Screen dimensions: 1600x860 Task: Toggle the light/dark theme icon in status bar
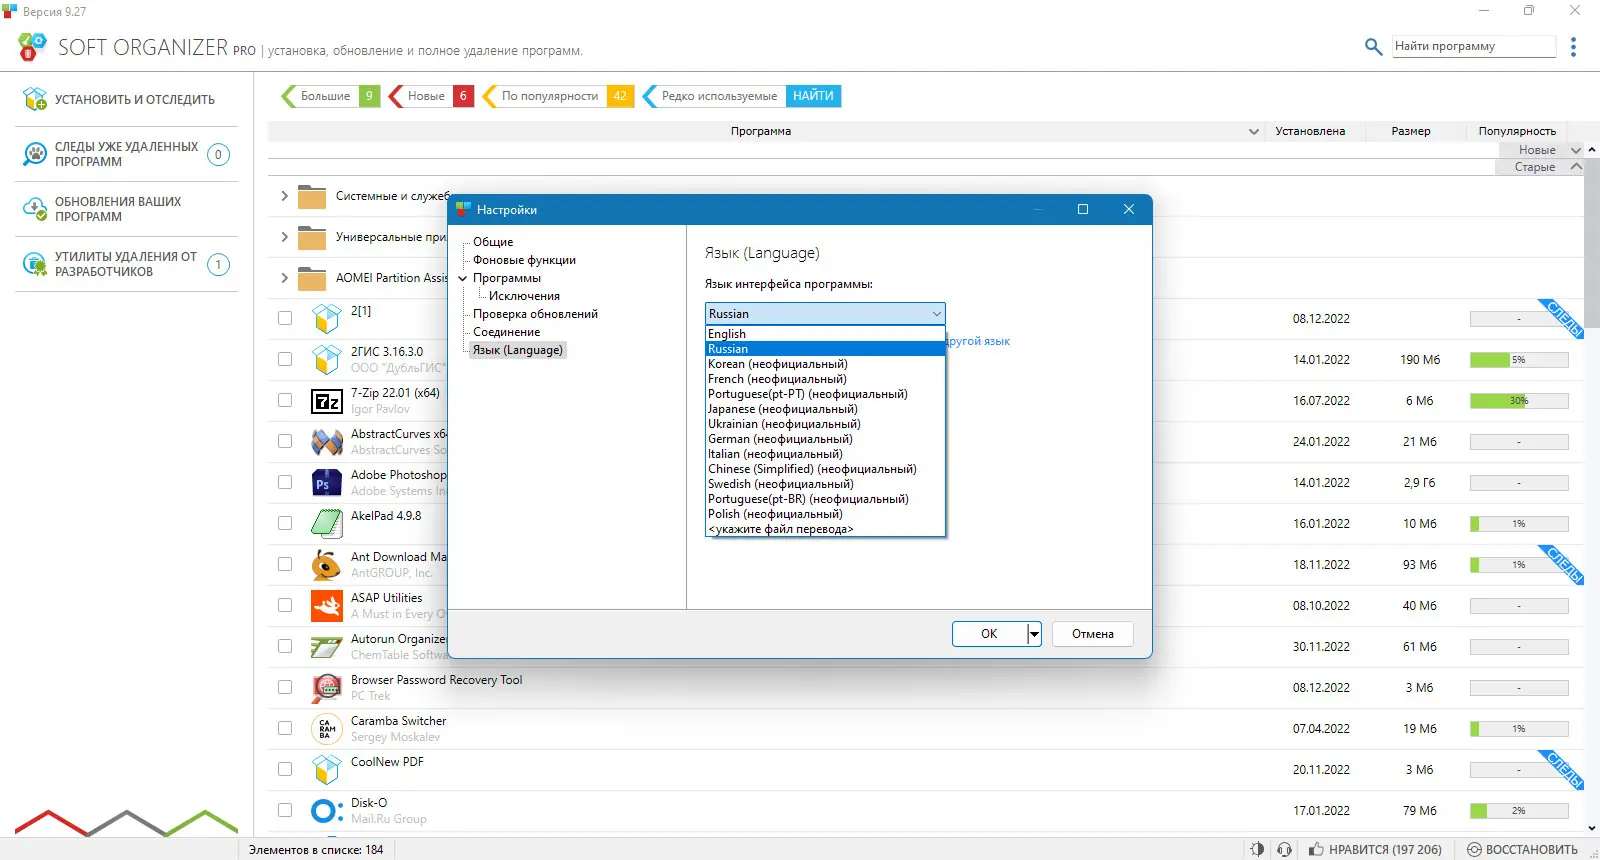point(1257,849)
